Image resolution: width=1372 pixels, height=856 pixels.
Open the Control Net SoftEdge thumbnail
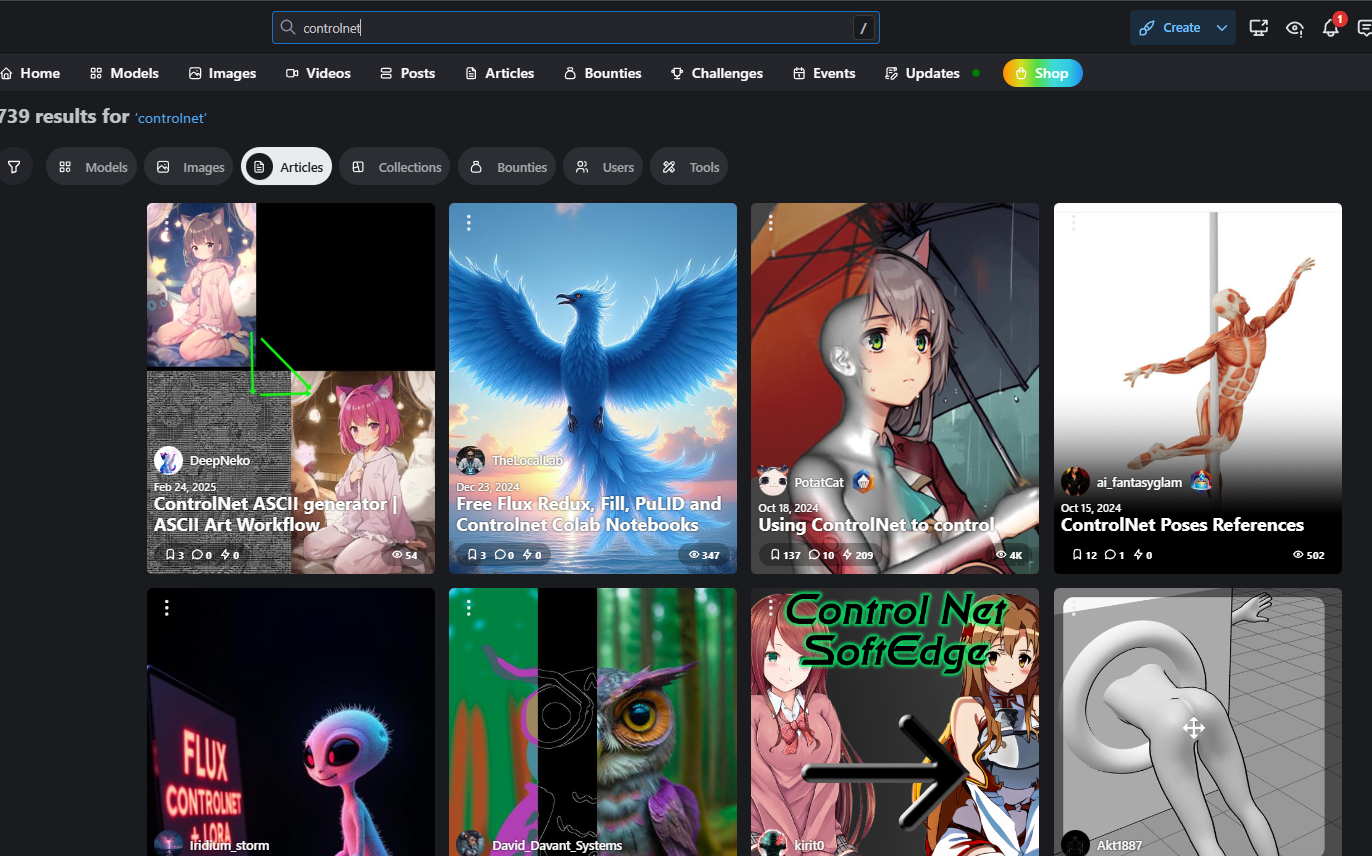[895, 722]
